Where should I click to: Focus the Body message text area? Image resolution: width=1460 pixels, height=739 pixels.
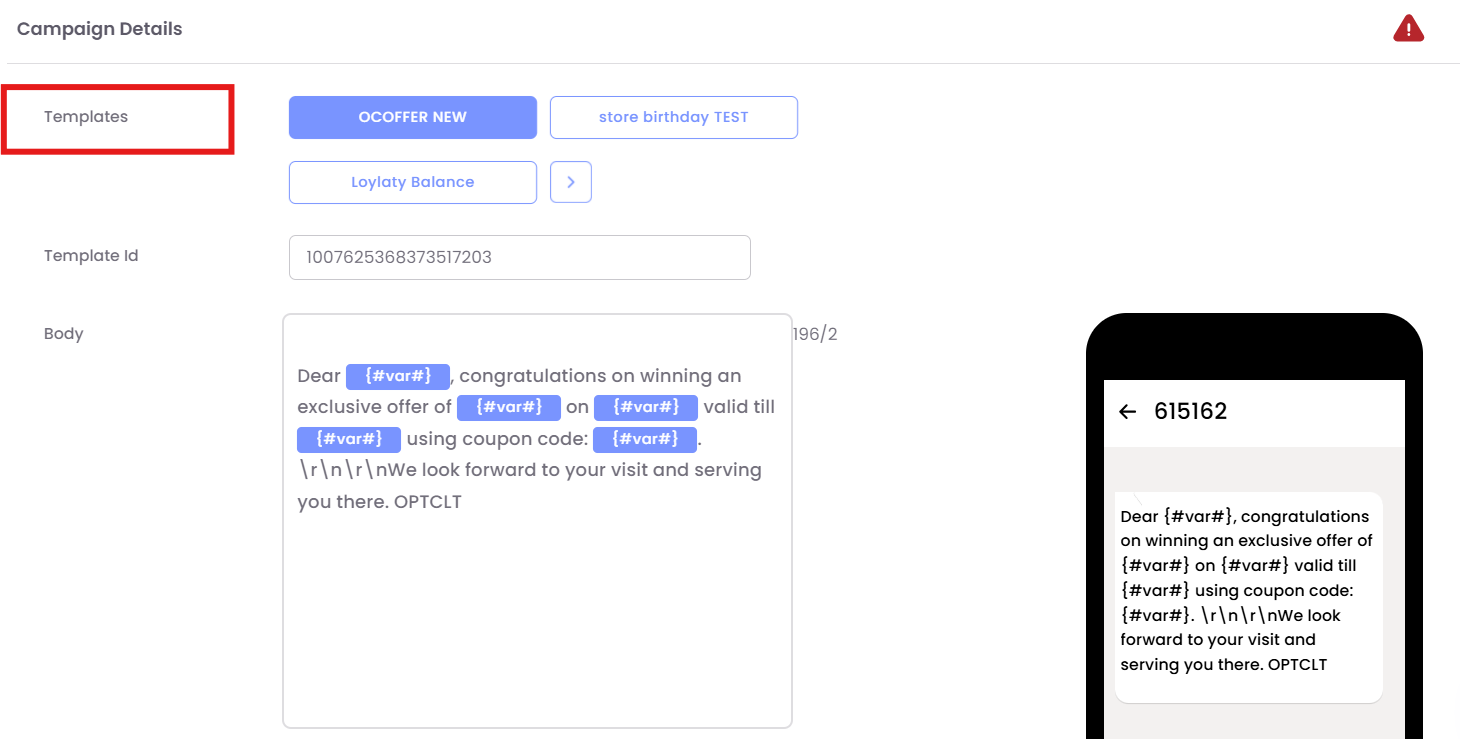point(537,610)
